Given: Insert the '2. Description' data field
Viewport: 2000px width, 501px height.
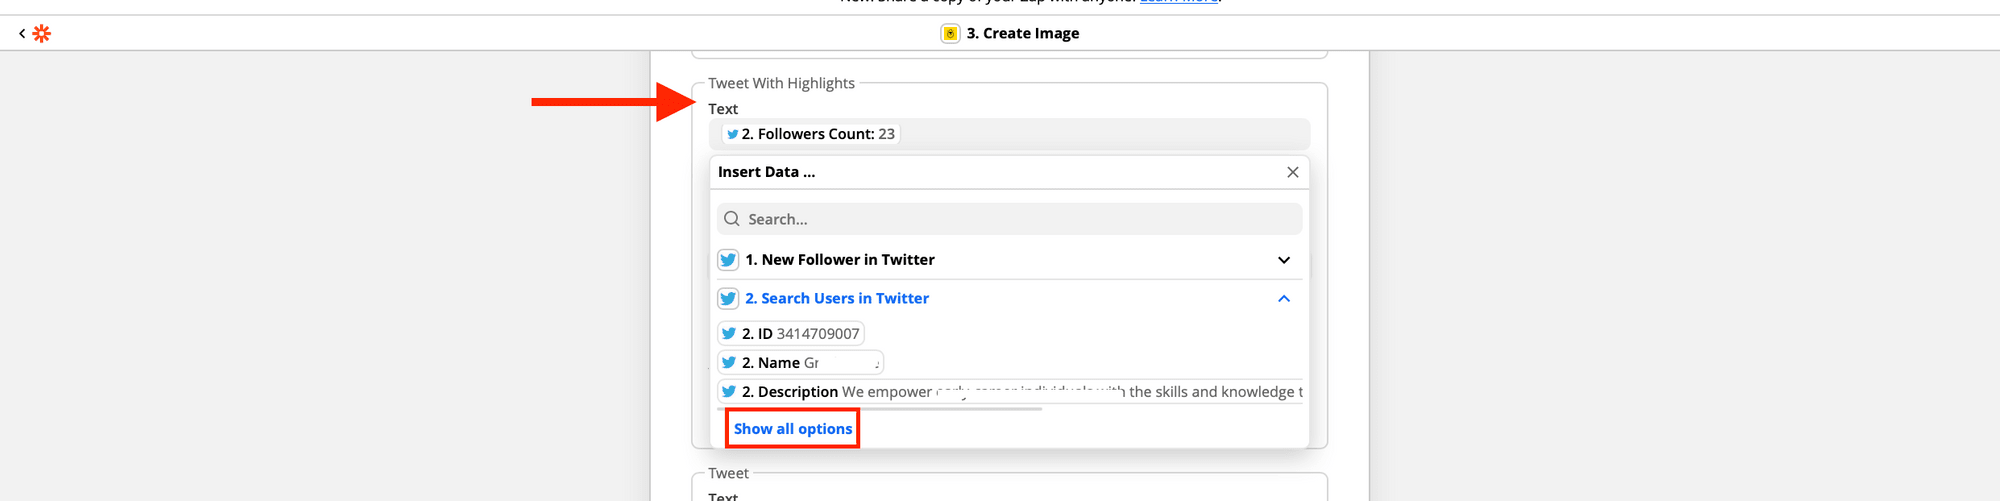Looking at the screenshot, I should 1011,392.
